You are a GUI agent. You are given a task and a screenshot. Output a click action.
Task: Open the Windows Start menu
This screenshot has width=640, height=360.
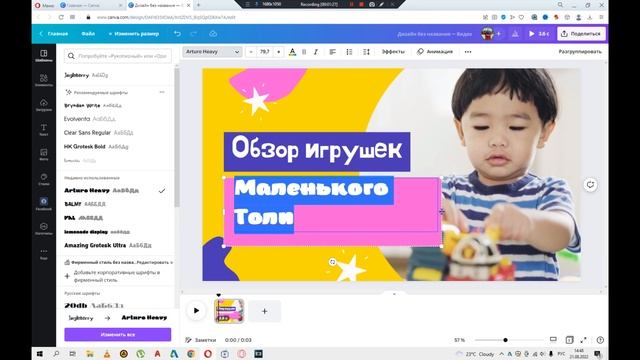40,354
